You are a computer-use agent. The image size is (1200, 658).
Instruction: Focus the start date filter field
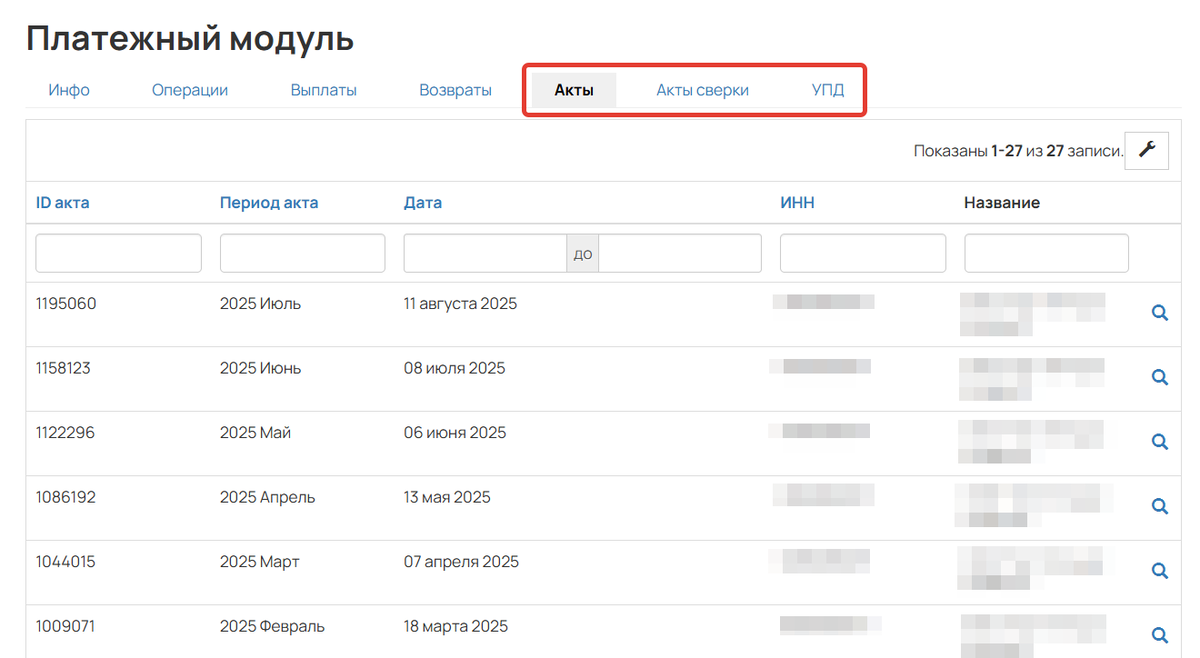click(485, 254)
